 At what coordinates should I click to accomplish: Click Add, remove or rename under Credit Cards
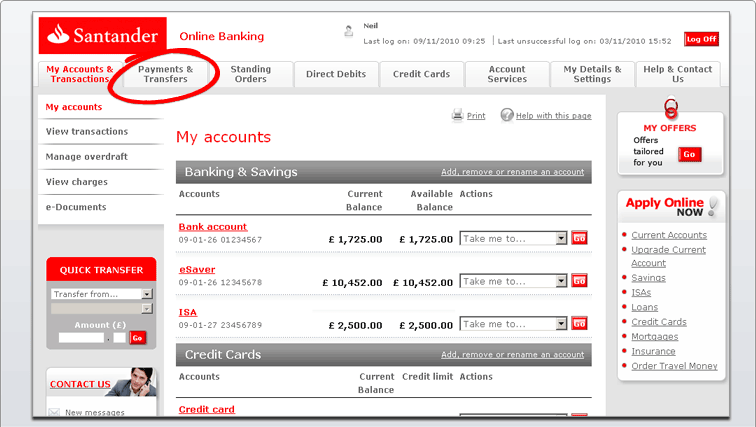coord(513,355)
